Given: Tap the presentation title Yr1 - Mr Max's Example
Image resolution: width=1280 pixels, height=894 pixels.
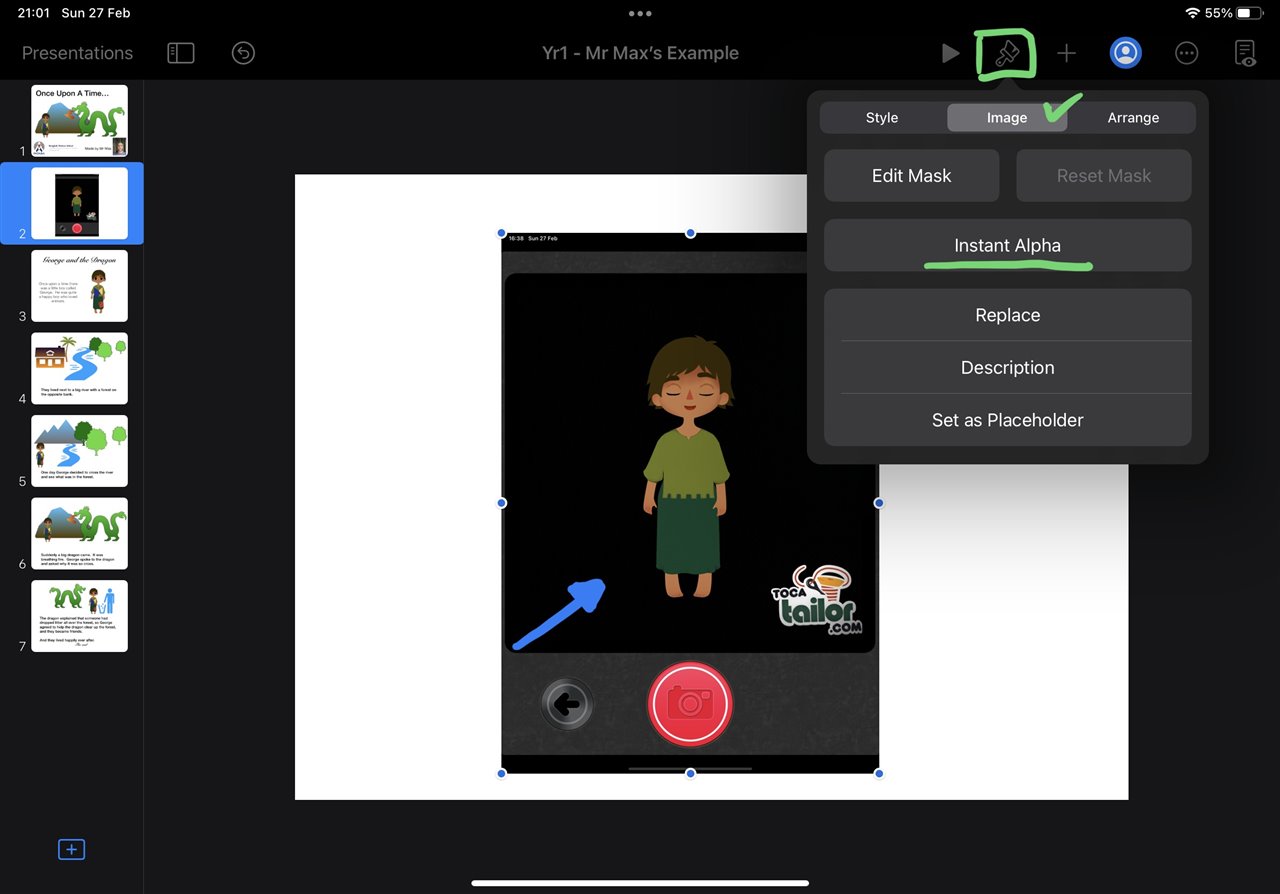Looking at the screenshot, I should click(640, 53).
